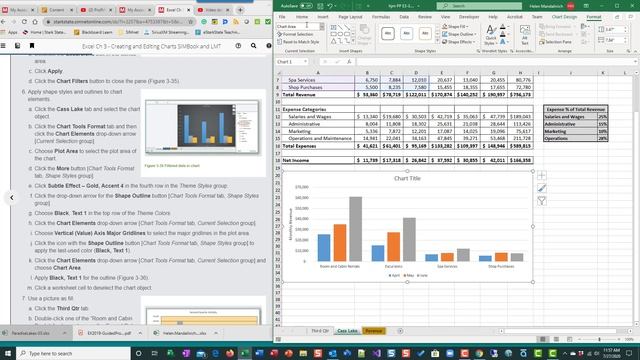Select Page Break Preview in status bar
The height and width of the screenshot is (360, 640).
click(569, 339)
